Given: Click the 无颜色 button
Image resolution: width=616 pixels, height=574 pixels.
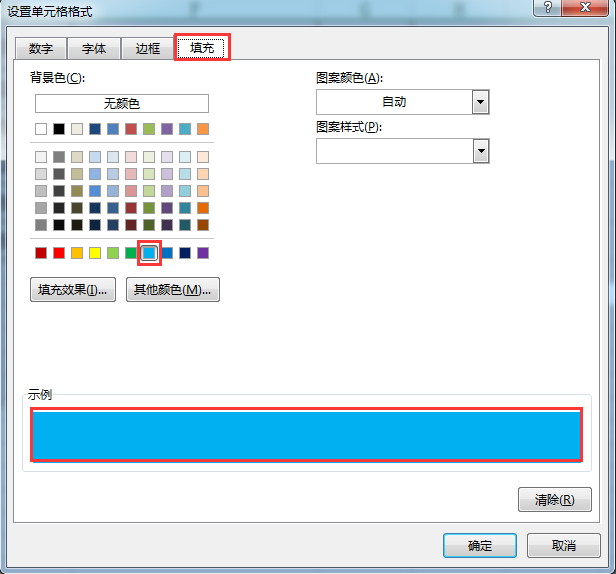Looking at the screenshot, I should point(122,103).
